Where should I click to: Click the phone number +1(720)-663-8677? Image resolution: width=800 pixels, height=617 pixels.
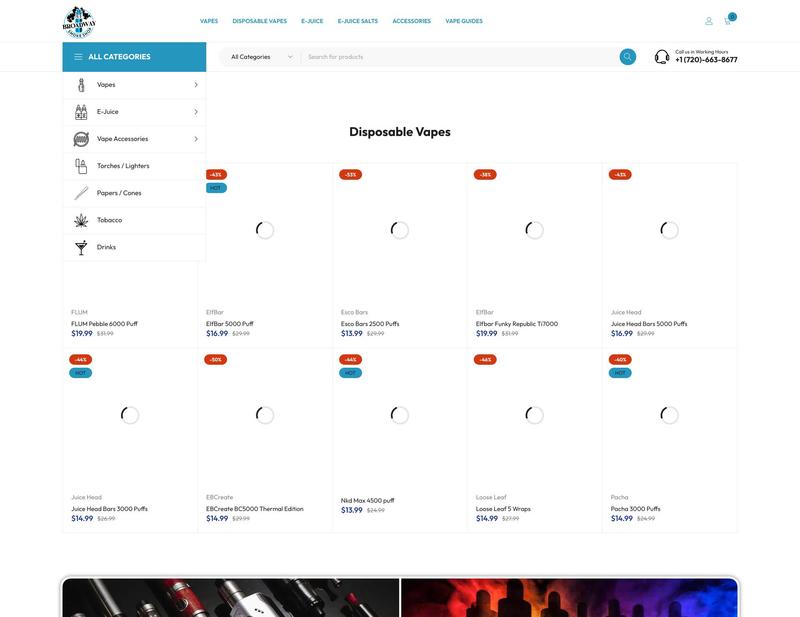pos(706,60)
